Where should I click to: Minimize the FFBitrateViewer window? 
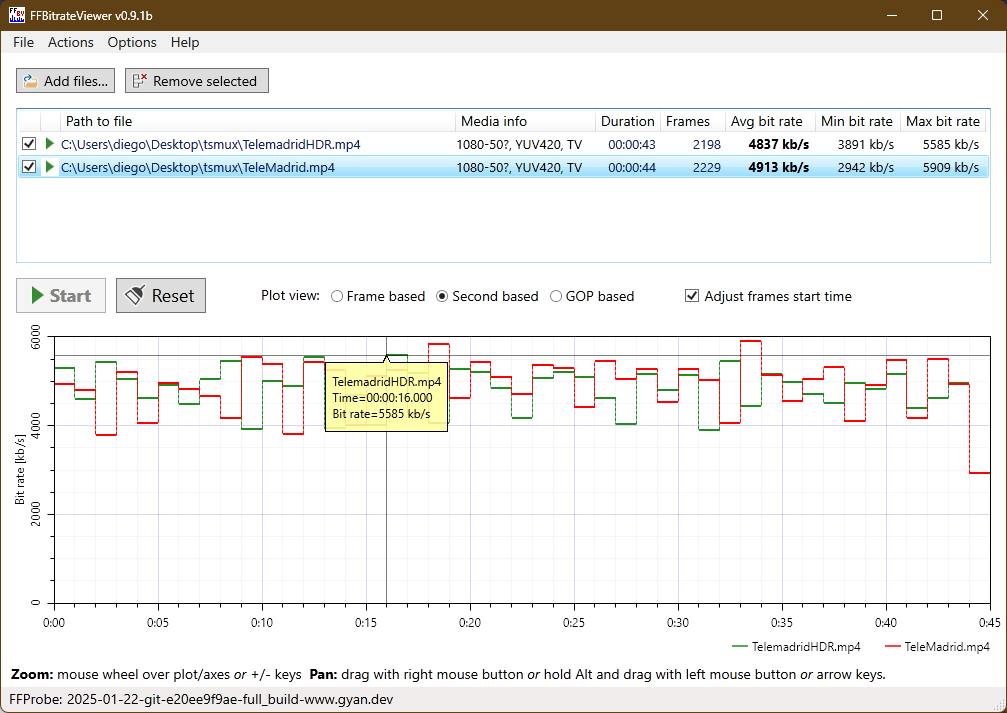coord(891,15)
